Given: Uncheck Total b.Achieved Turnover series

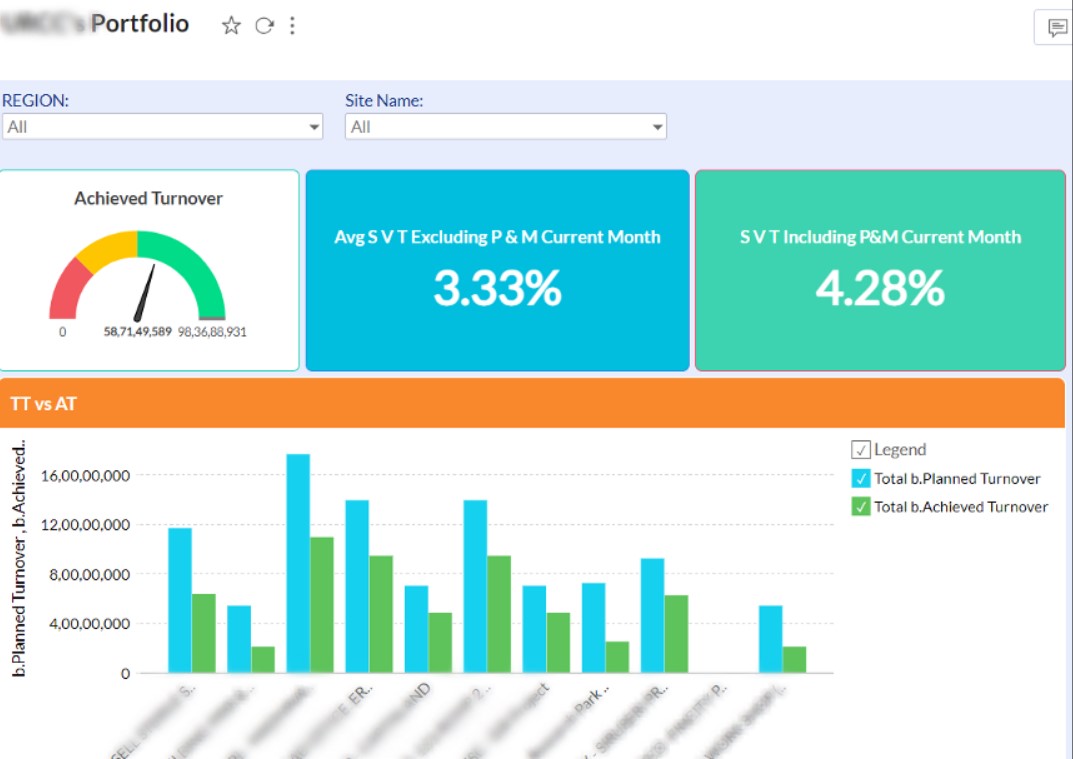Looking at the screenshot, I should click(x=860, y=507).
